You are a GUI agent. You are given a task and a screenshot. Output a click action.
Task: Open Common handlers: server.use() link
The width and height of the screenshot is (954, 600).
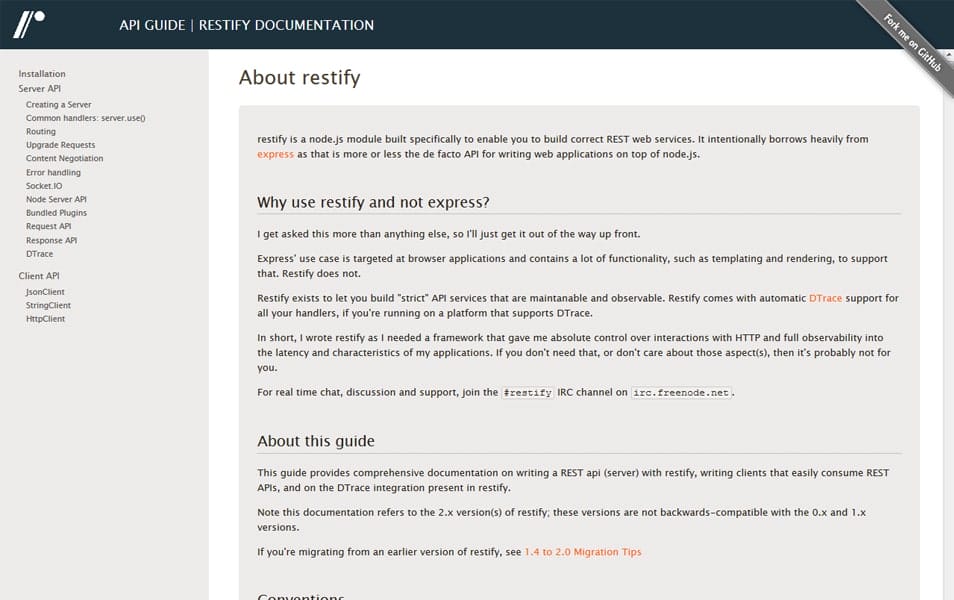(x=86, y=118)
